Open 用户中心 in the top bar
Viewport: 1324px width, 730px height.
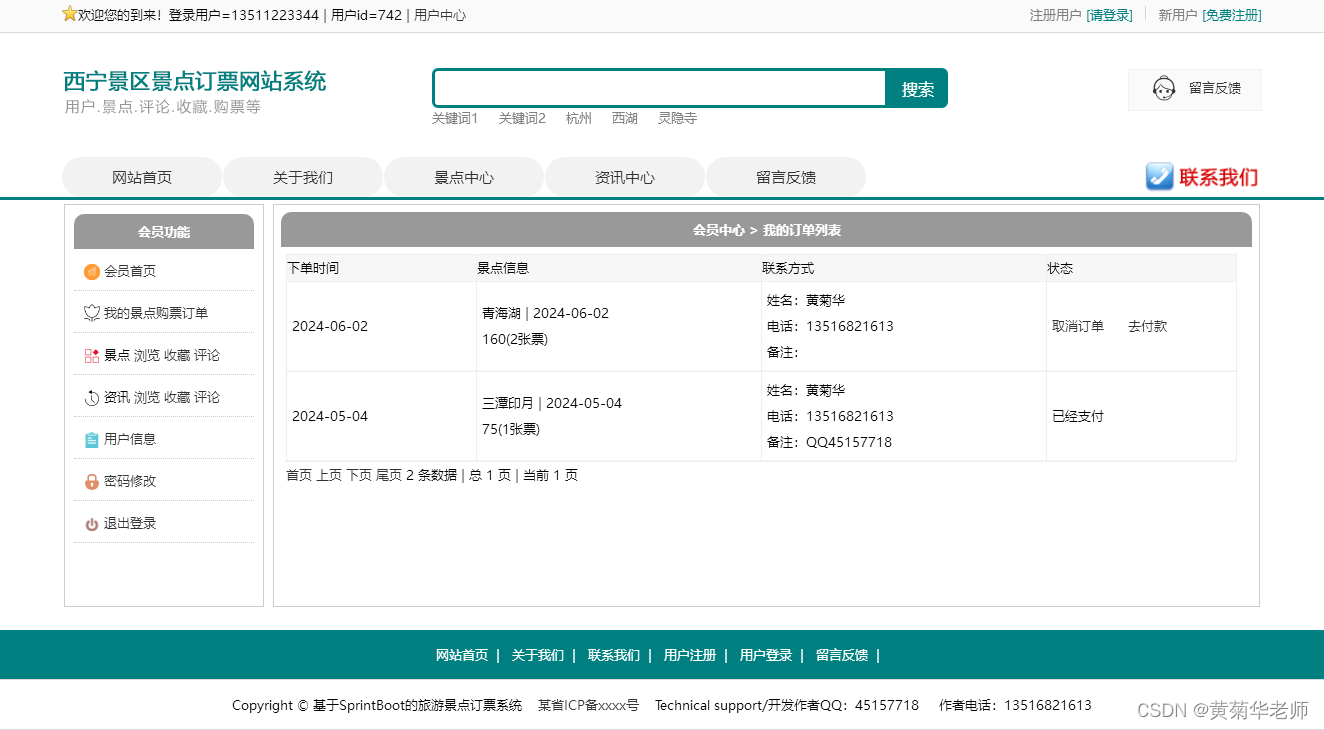[440, 15]
